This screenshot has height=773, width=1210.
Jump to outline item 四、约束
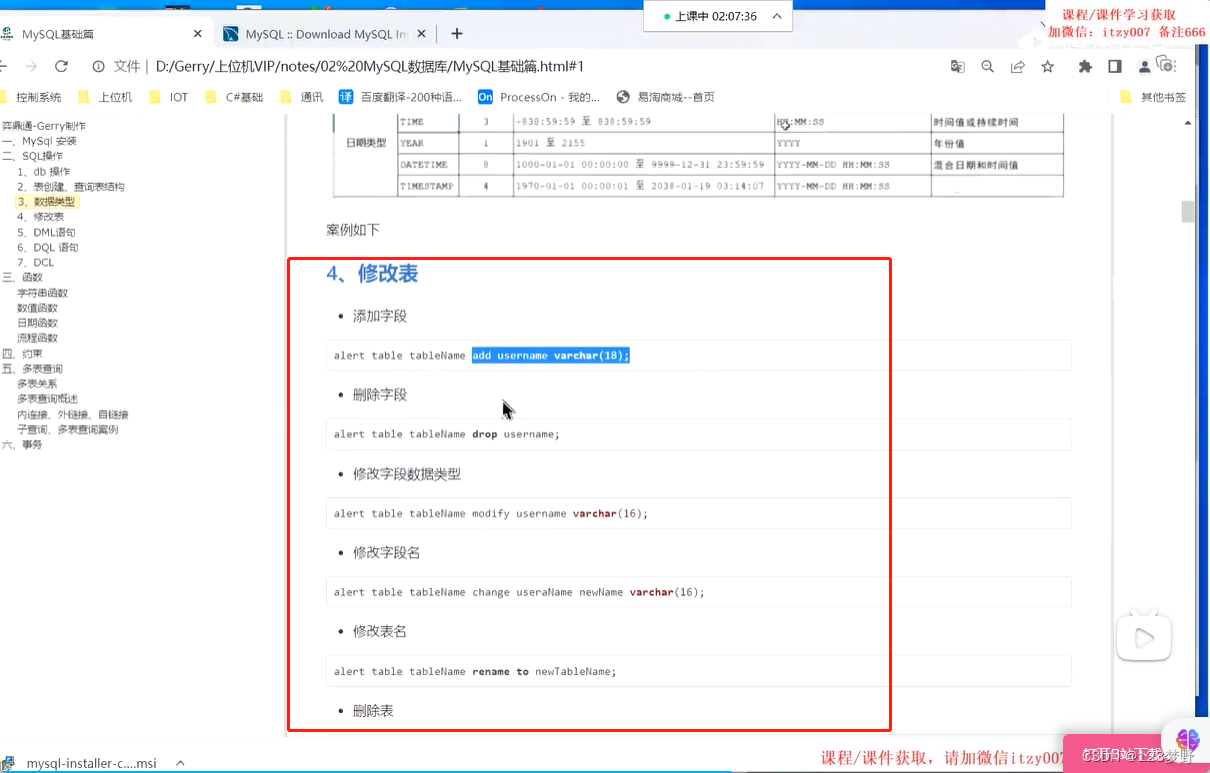[22, 354]
